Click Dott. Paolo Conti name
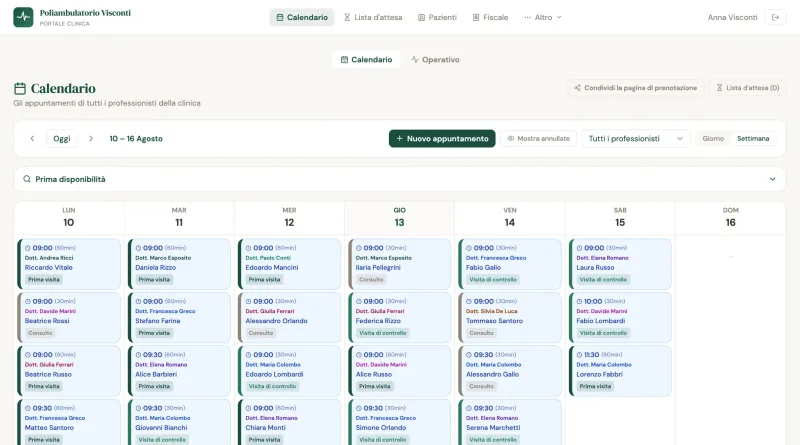The height and width of the screenshot is (445, 800). (268, 258)
